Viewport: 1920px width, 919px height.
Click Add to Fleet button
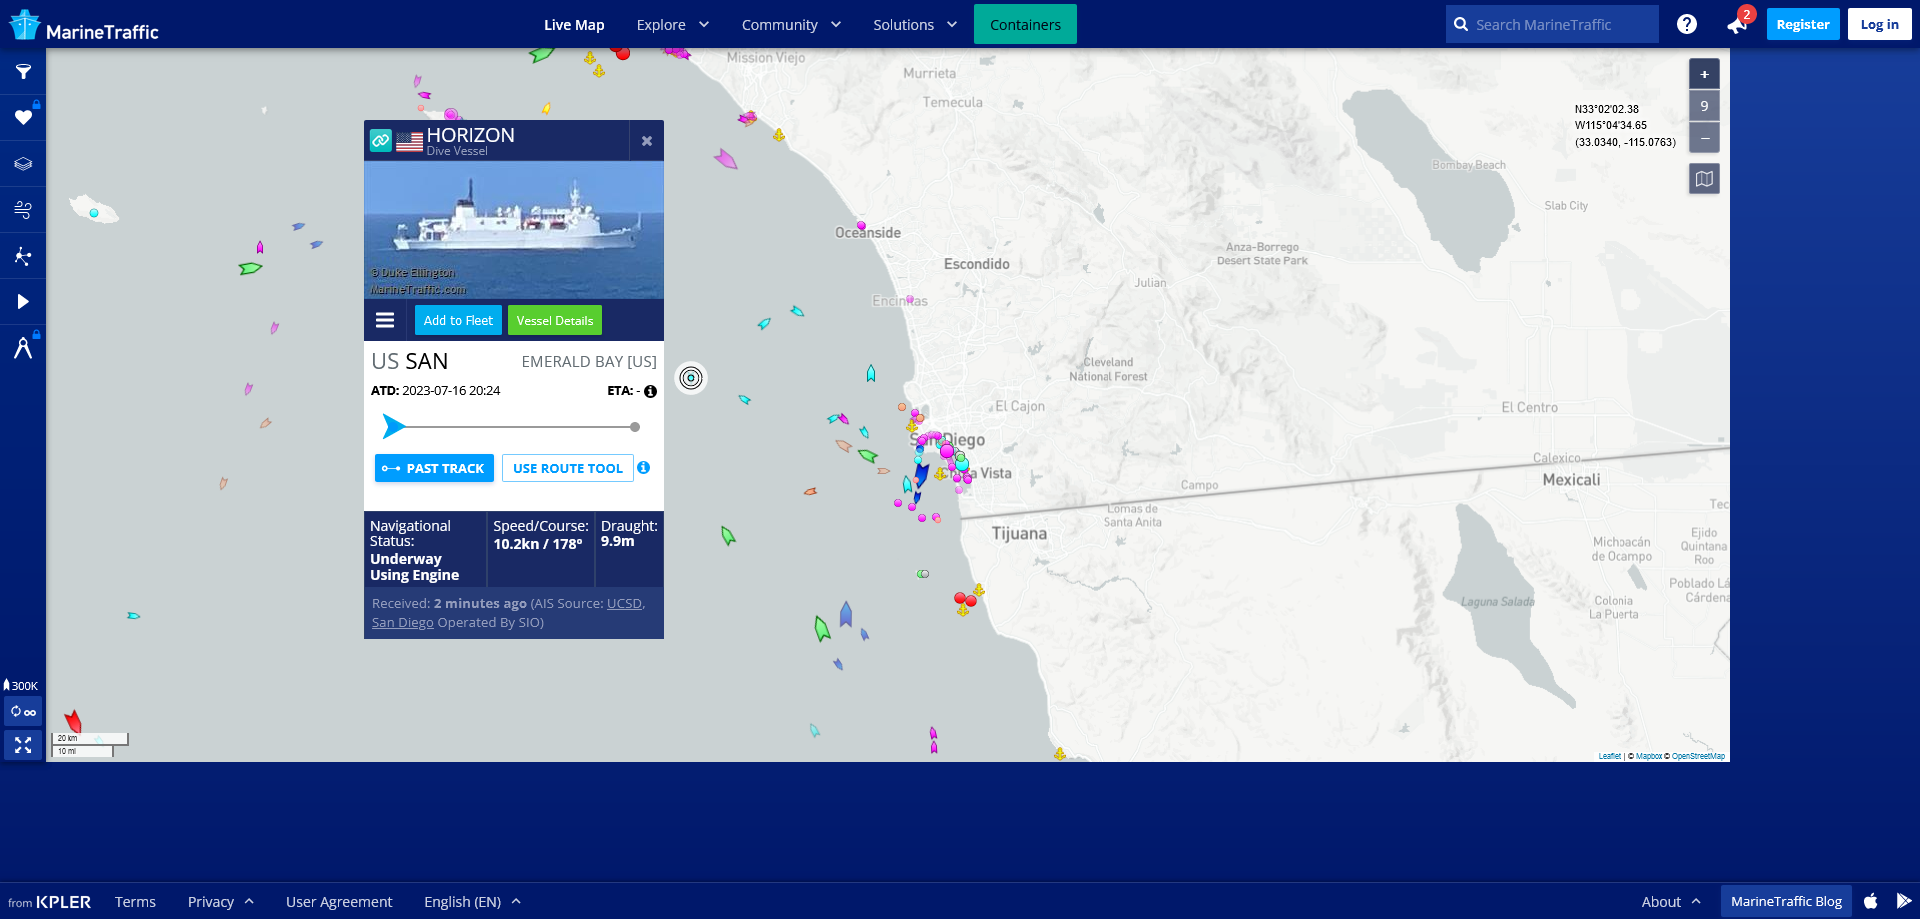pos(458,320)
